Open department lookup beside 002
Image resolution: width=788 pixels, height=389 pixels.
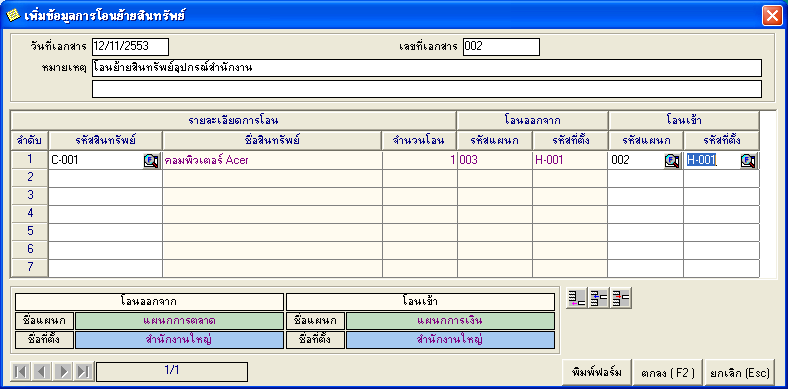672,161
